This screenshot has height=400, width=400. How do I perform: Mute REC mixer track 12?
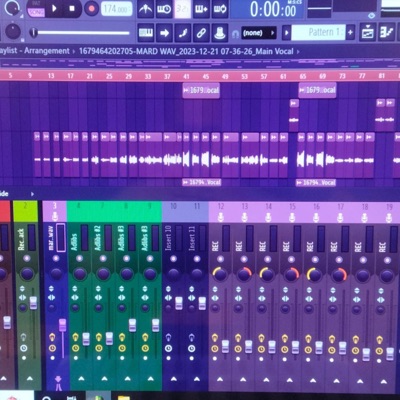pos(220,259)
